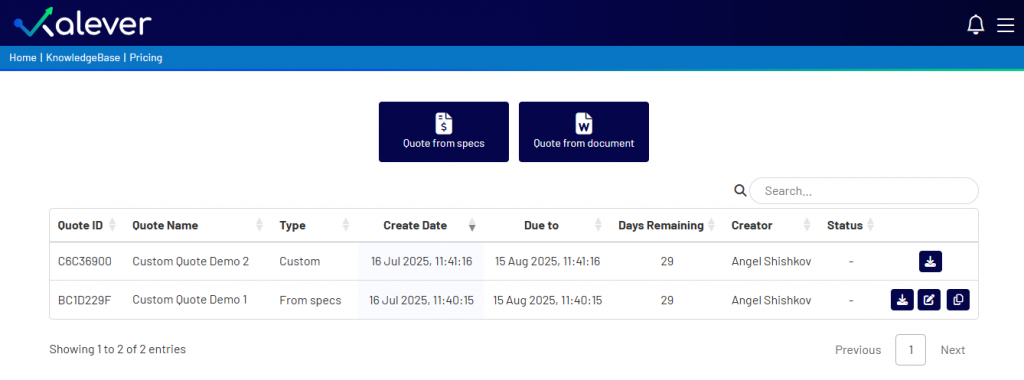Focus the Search input field
1024x380 pixels.
(x=863, y=191)
